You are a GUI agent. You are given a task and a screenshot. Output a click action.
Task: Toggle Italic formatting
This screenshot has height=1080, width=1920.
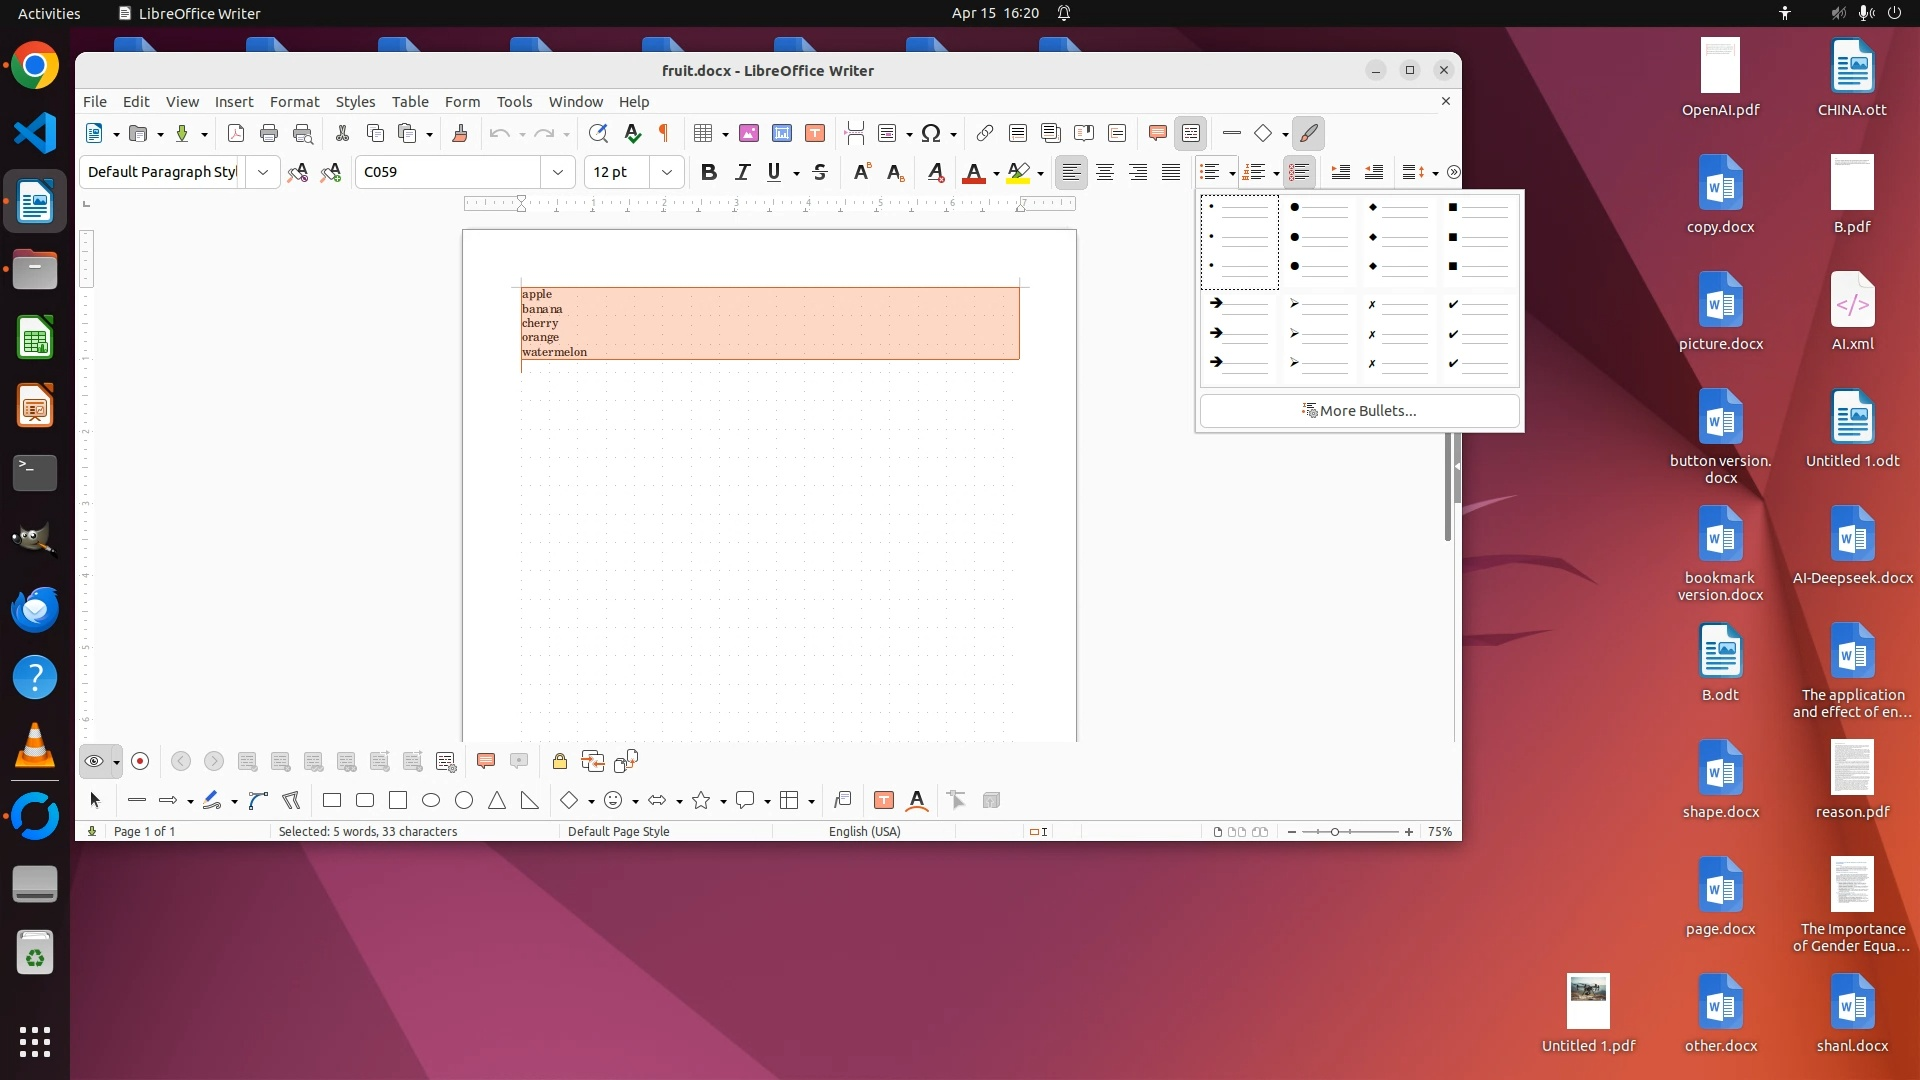pyautogui.click(x=742, y=172)
